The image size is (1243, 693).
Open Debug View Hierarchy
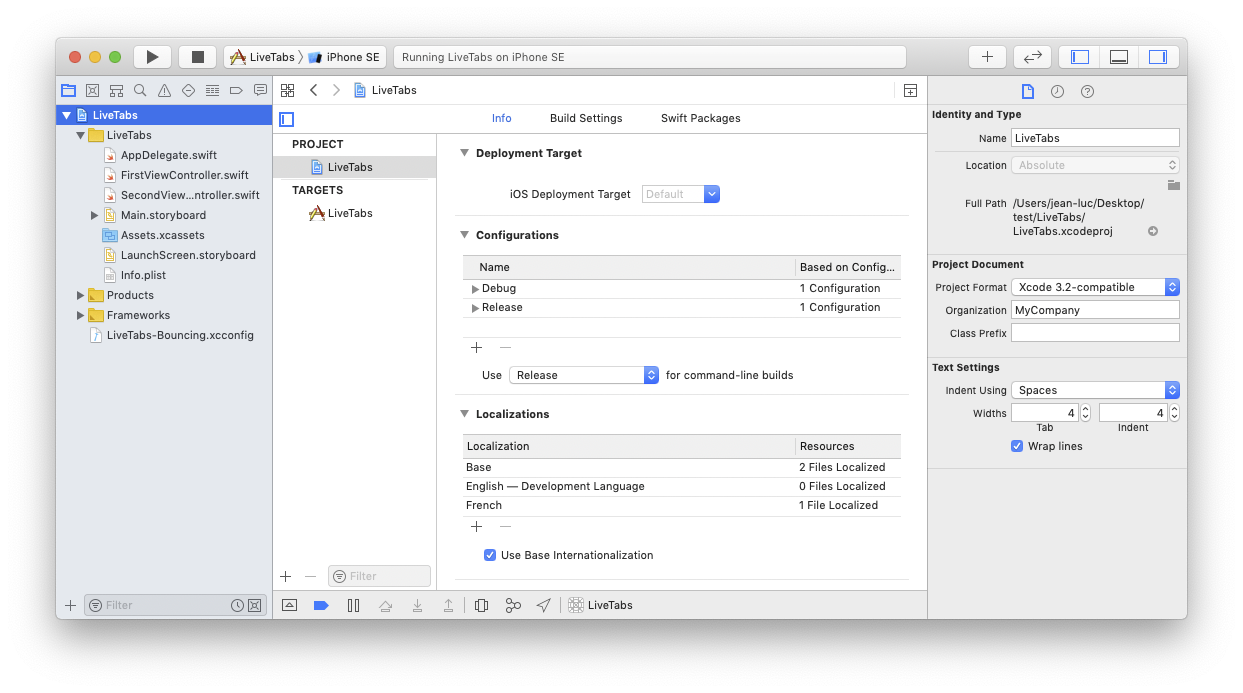pos(481,605)
